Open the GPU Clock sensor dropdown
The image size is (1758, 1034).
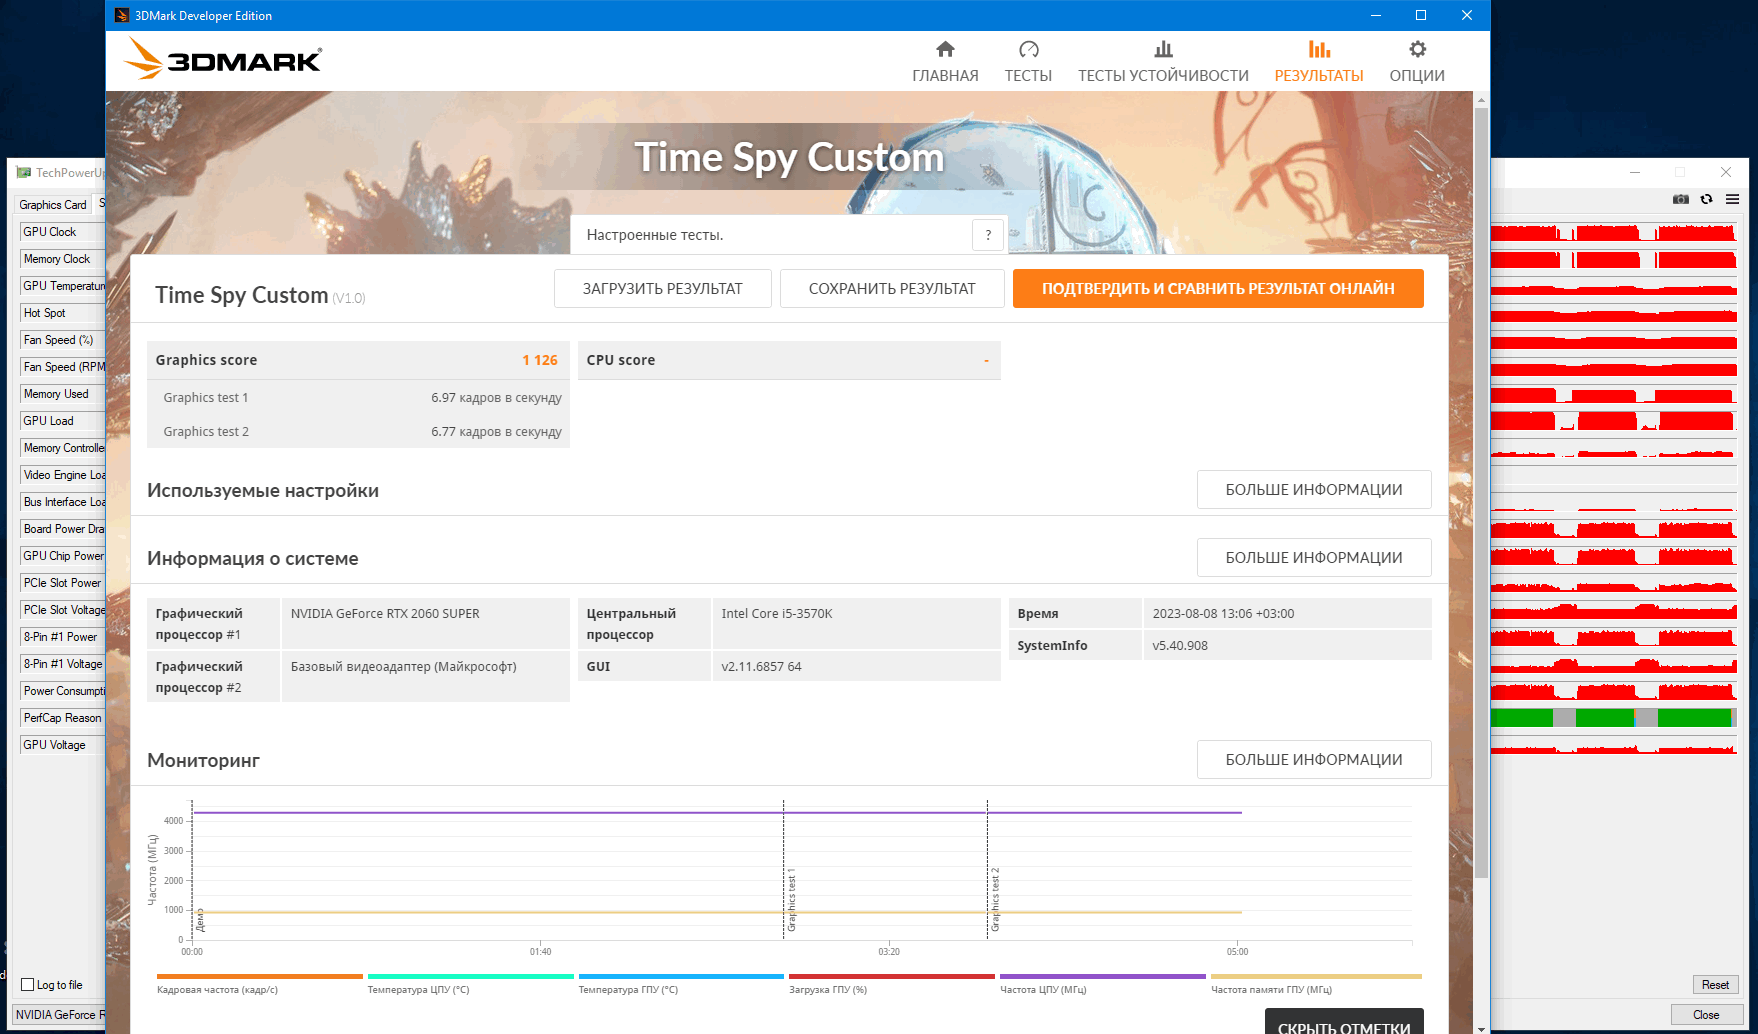pyautogui.click(x=62, y=232)
